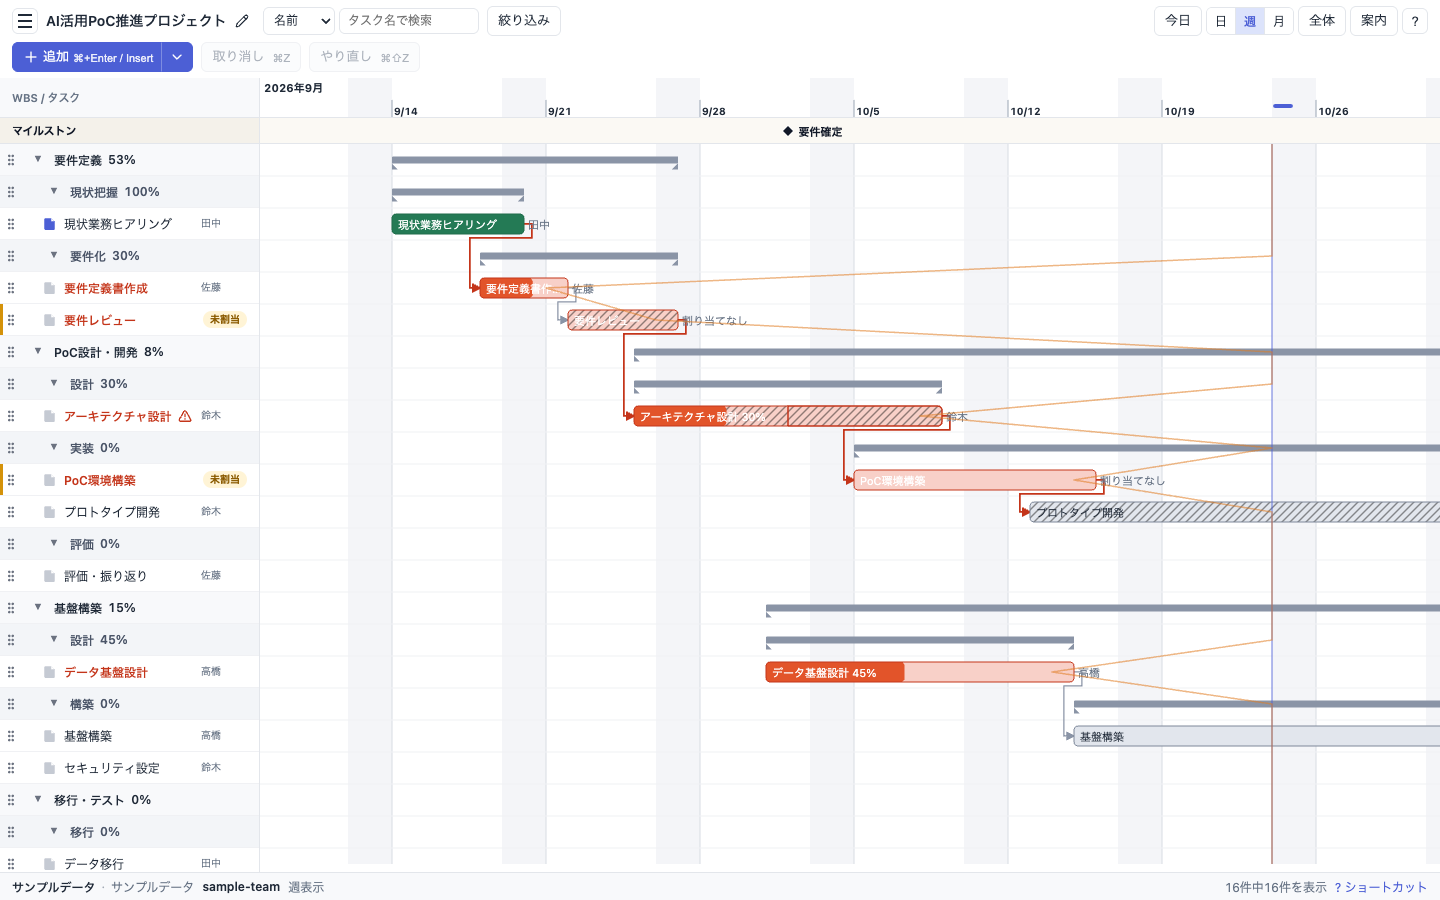Collapse the 基盤構築 15% group
The image size is (1440, 900).
38,607
